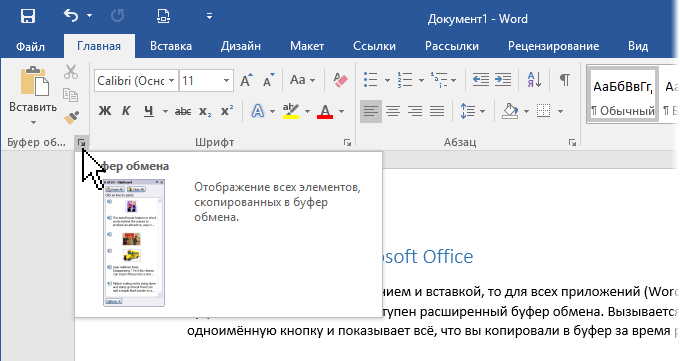Open the Файл tab
The image size is (680, 361).
pyautogui.click(x=30, y=46)
